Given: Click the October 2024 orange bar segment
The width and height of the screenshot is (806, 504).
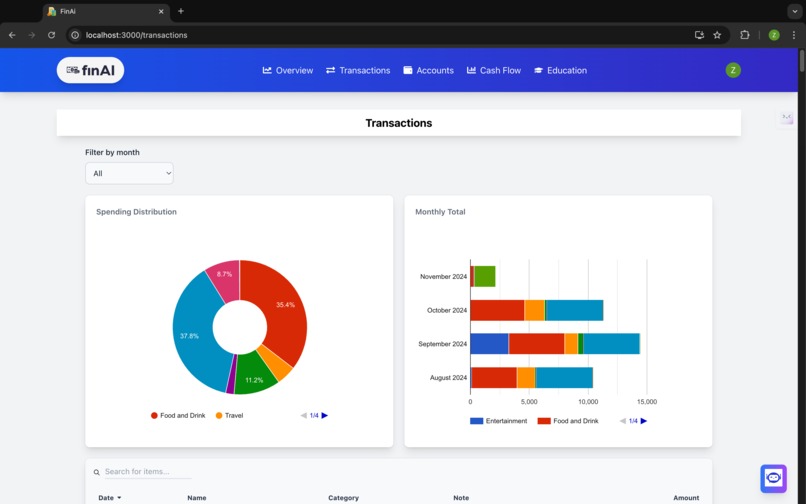Looking at the screenshot, I should pos(535,310).
